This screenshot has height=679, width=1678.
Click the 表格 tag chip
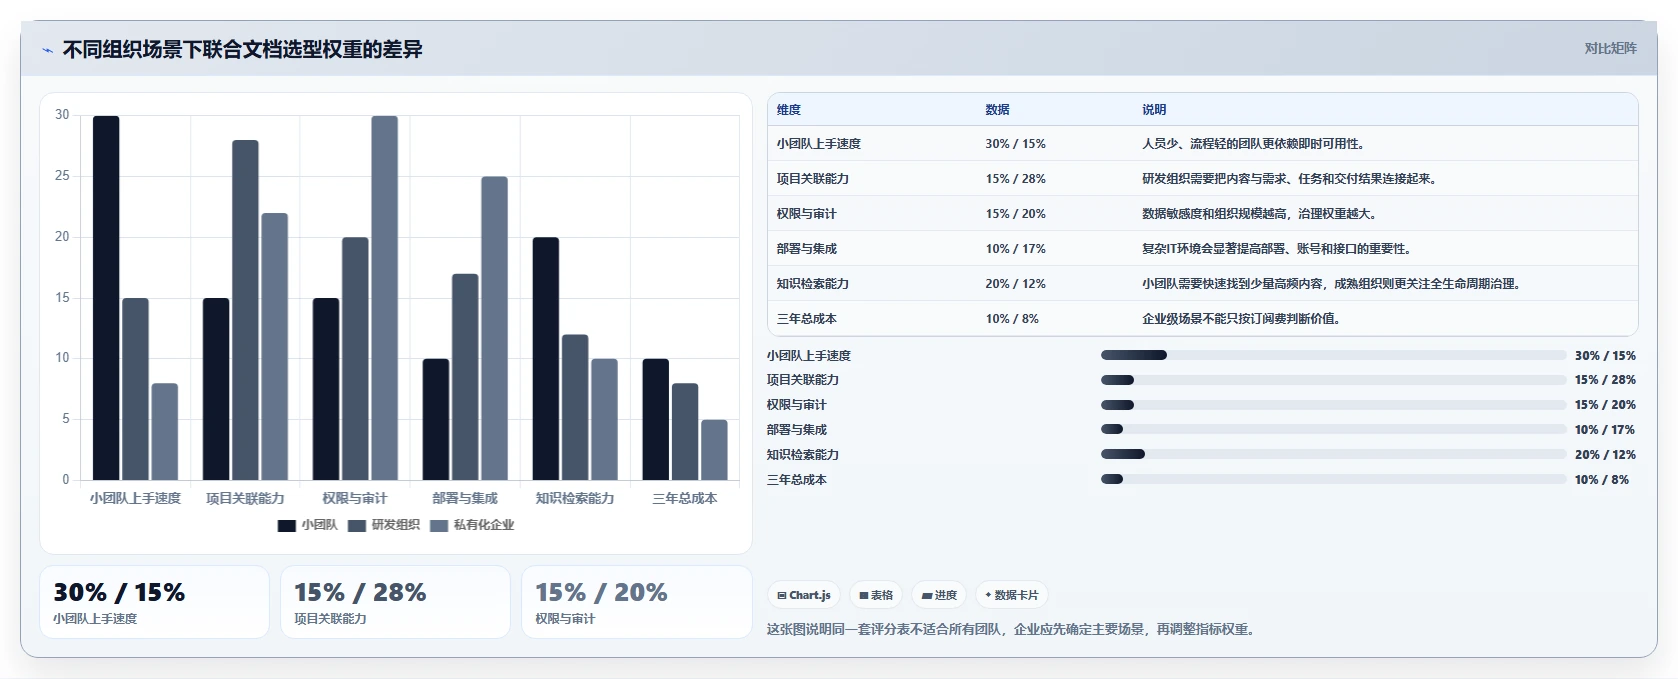pyautogui.click(x=876, y=595)
